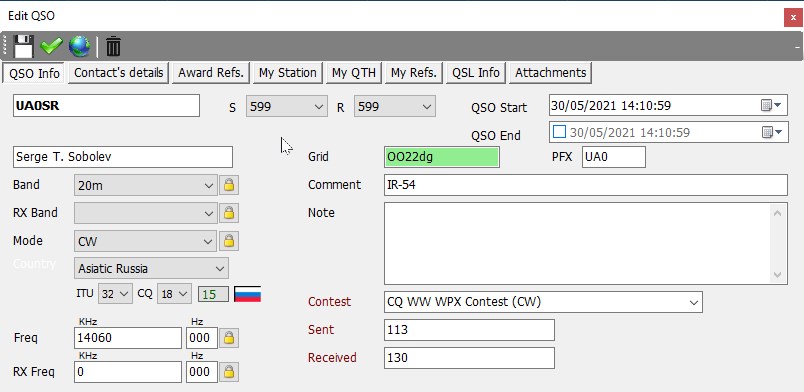804x392 pixels.
Task: Expand the Mode dropdown showing CW
Action: pos(209,241)
